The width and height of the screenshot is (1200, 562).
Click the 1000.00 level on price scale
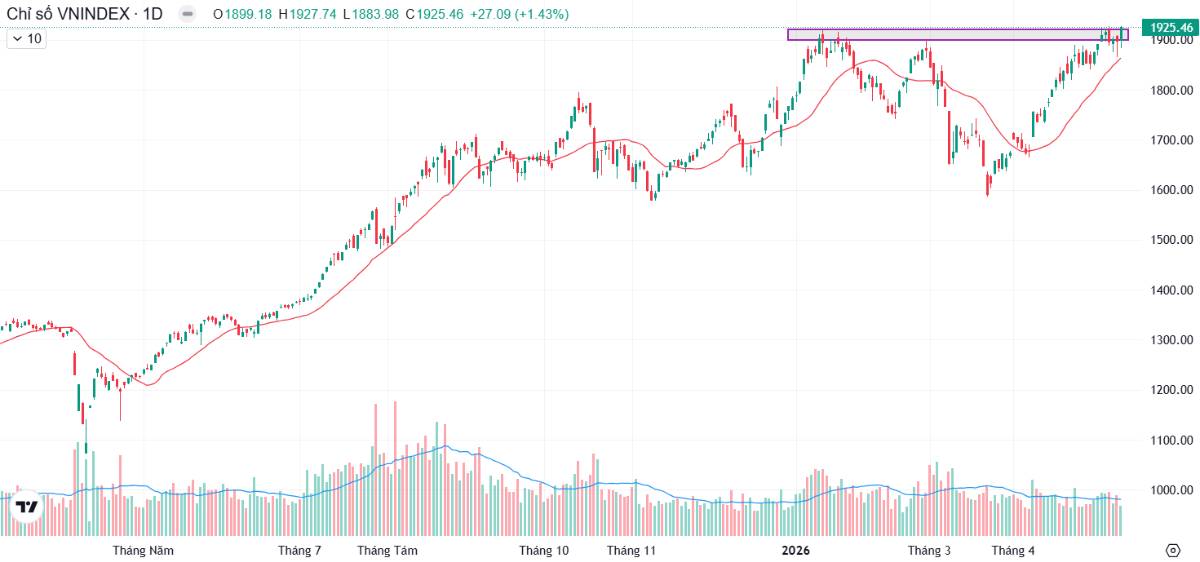1172,490
